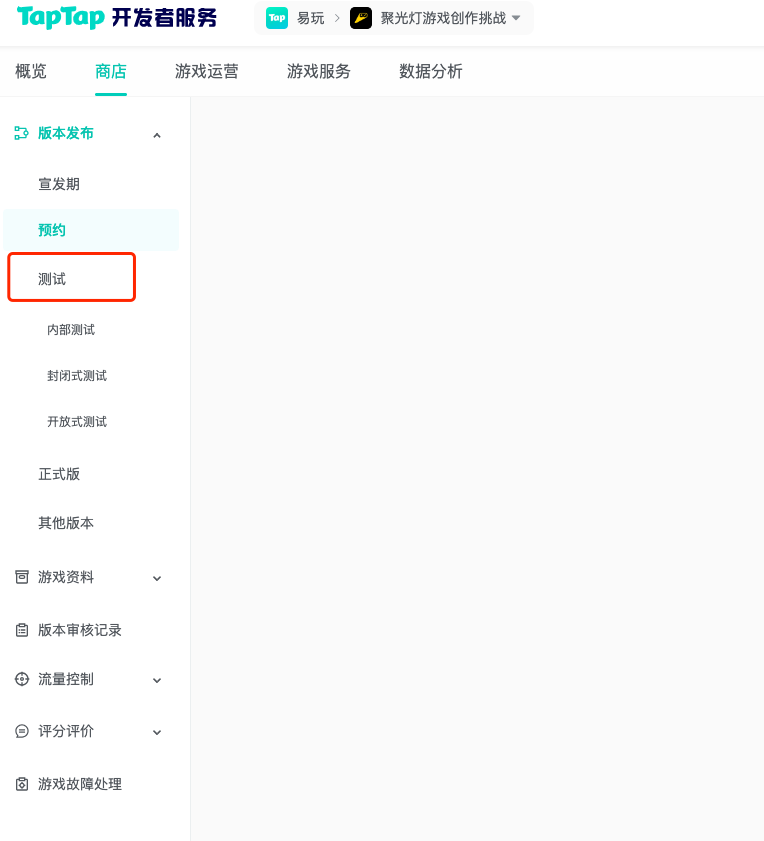Click the 游戏资料 archive icon
Screen dimensions: 764x841
[22, 577]
